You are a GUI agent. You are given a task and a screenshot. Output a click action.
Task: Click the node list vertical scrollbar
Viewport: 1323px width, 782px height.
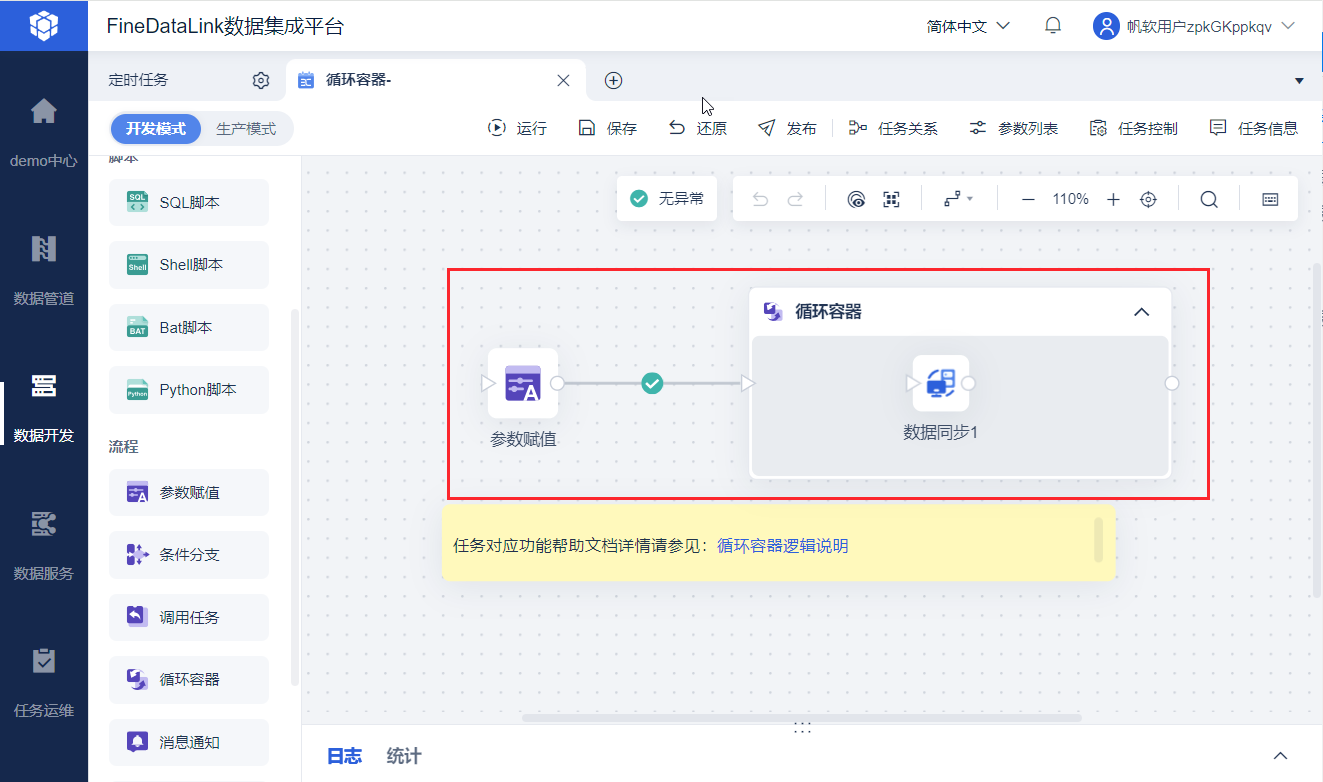pyautogui.click(x=294, y=498)
